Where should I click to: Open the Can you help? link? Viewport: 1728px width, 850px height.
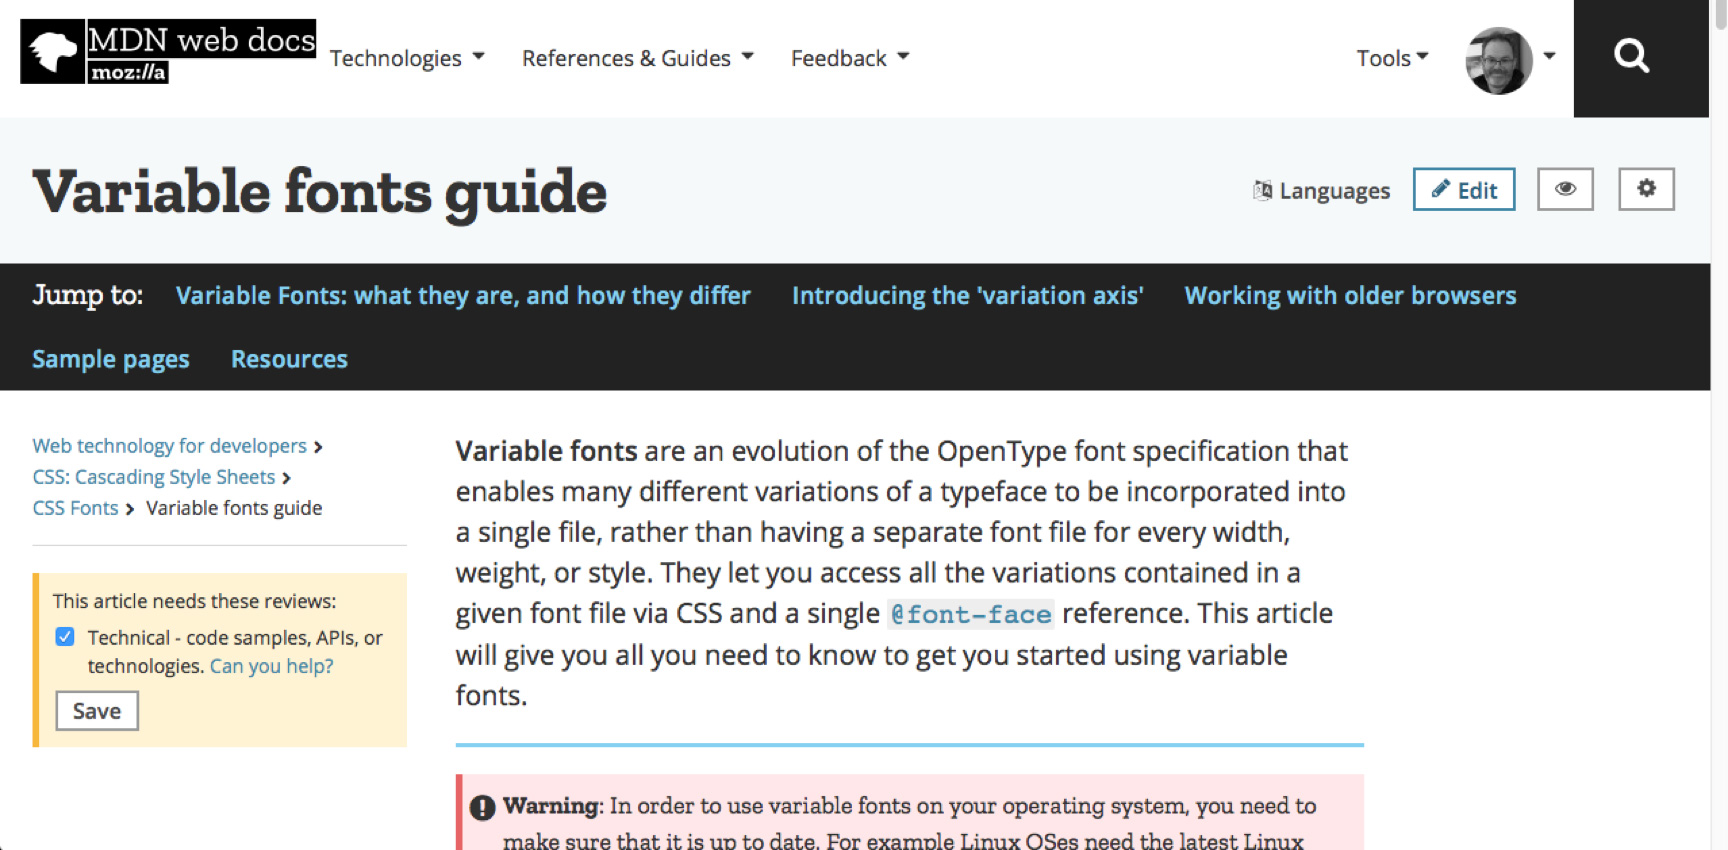pos(271,666)
